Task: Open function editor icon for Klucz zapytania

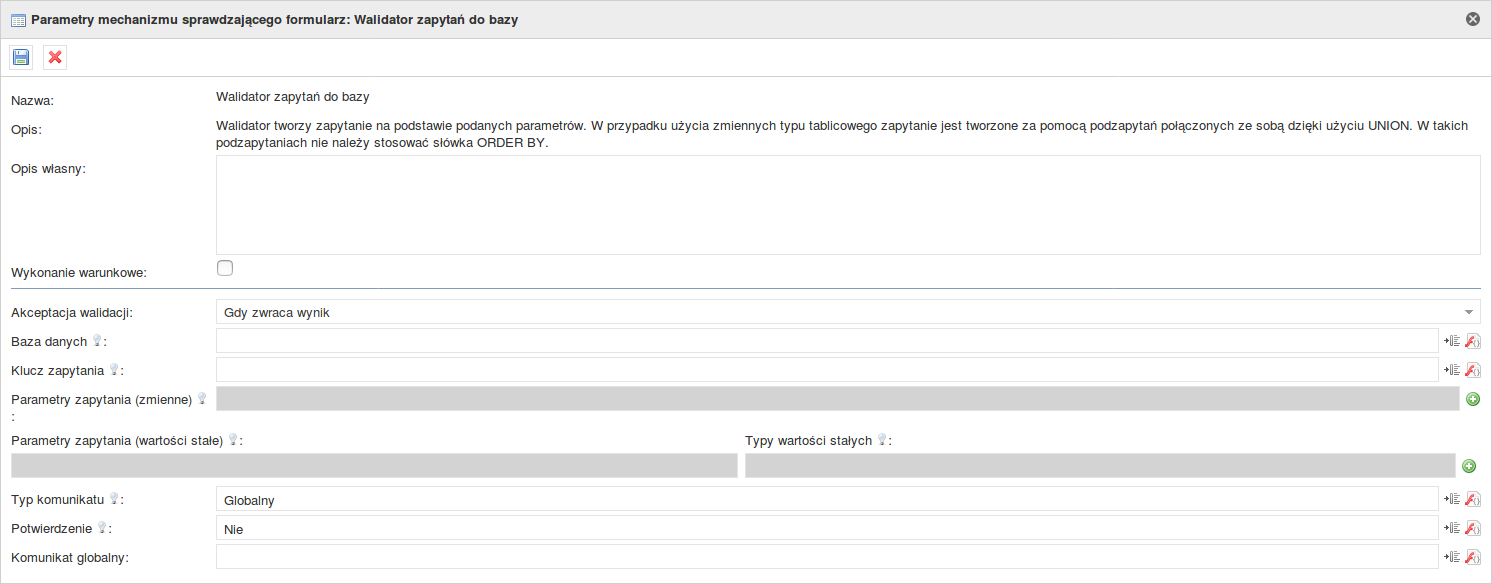Action: click(1472, 370)
